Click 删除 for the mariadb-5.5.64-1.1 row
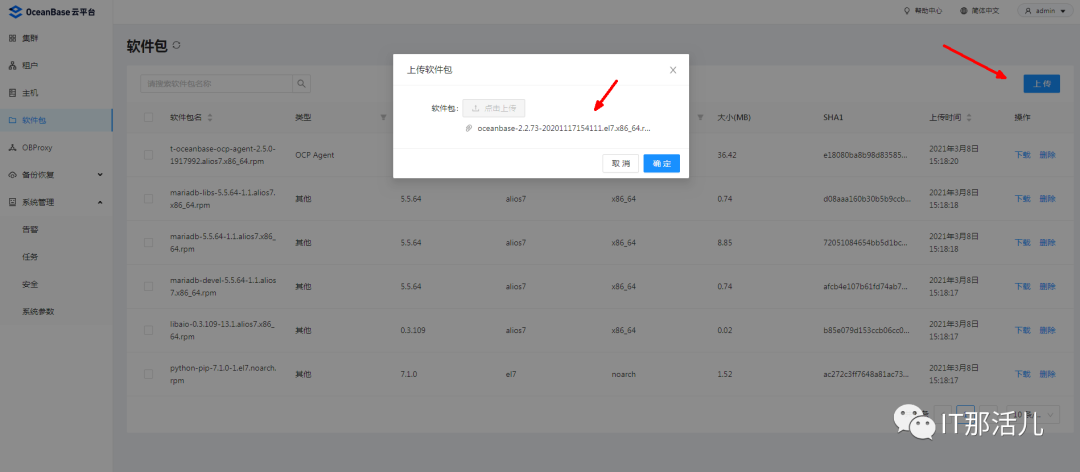This screenshot has height=472, width=1080. click(x=1047, y=243)
